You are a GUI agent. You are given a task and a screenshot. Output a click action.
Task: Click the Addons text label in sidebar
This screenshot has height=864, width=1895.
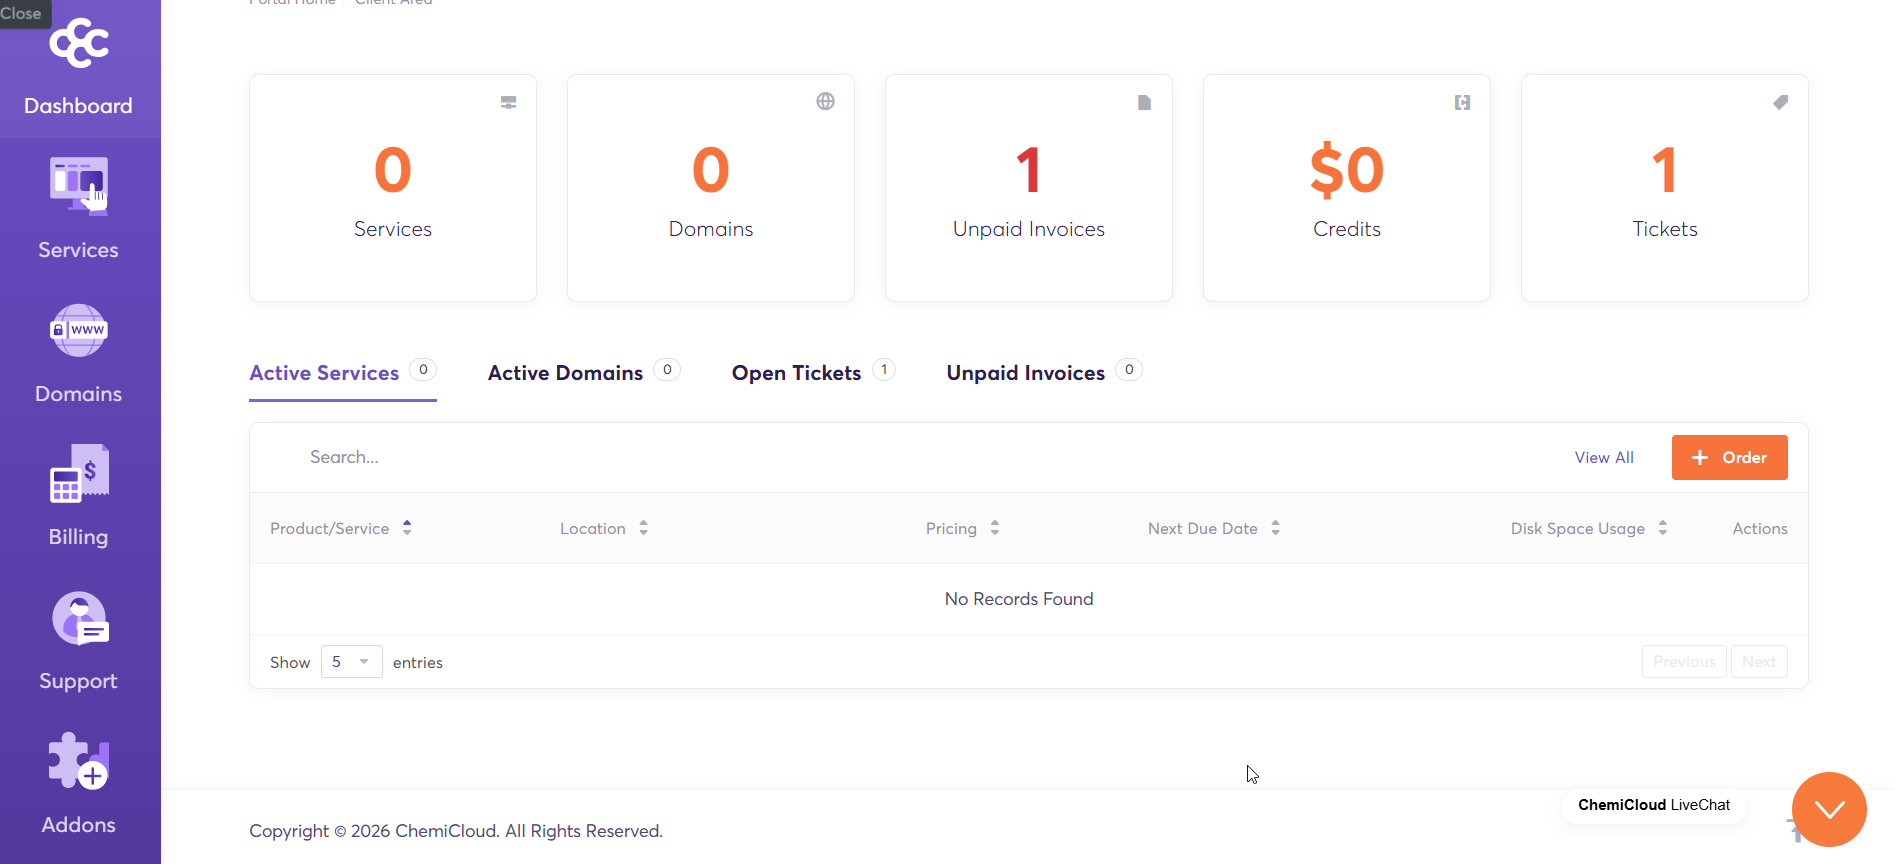pos(78,825)
